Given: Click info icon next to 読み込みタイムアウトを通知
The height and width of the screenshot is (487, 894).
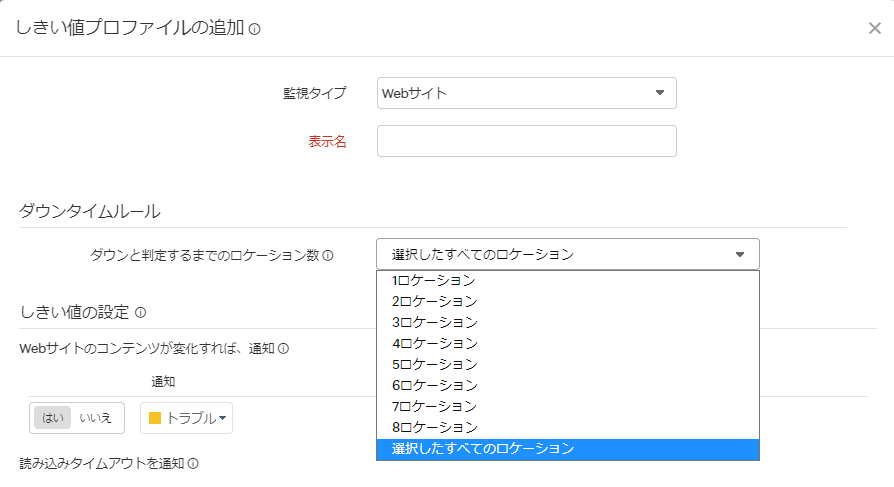Looking at the screenshot, I should [193, 464].
